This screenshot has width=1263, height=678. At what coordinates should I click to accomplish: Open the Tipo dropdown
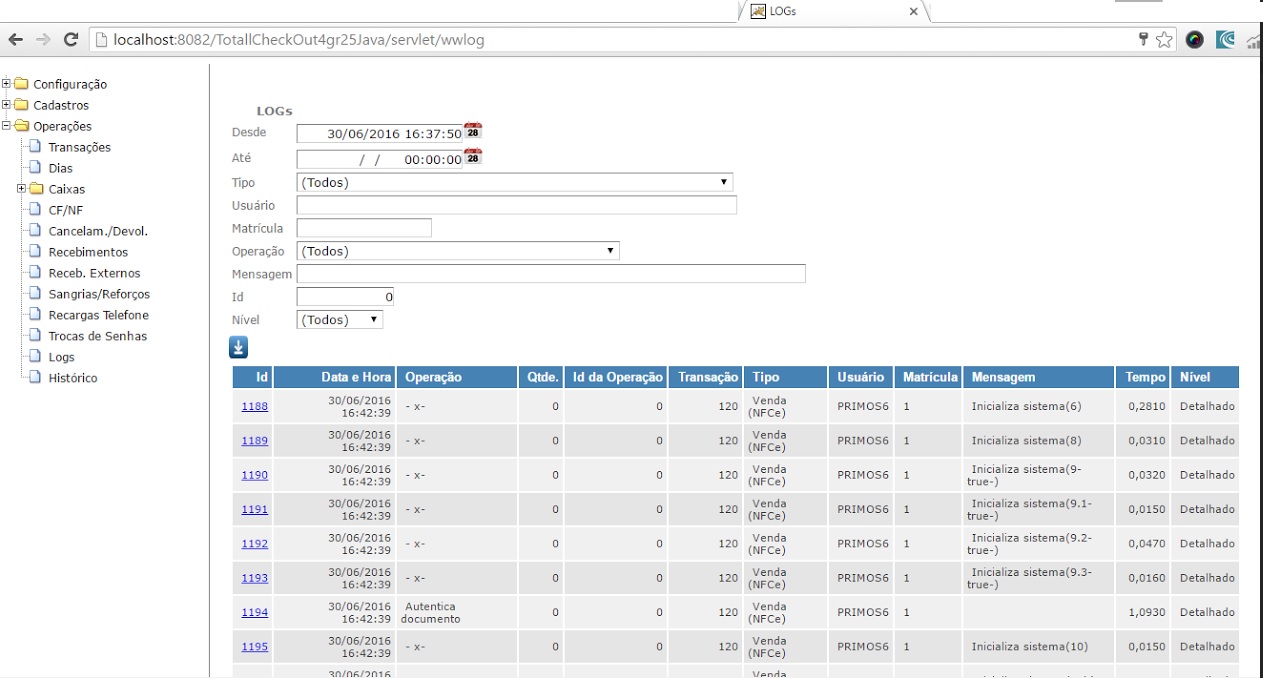click(x=515, y=183)
